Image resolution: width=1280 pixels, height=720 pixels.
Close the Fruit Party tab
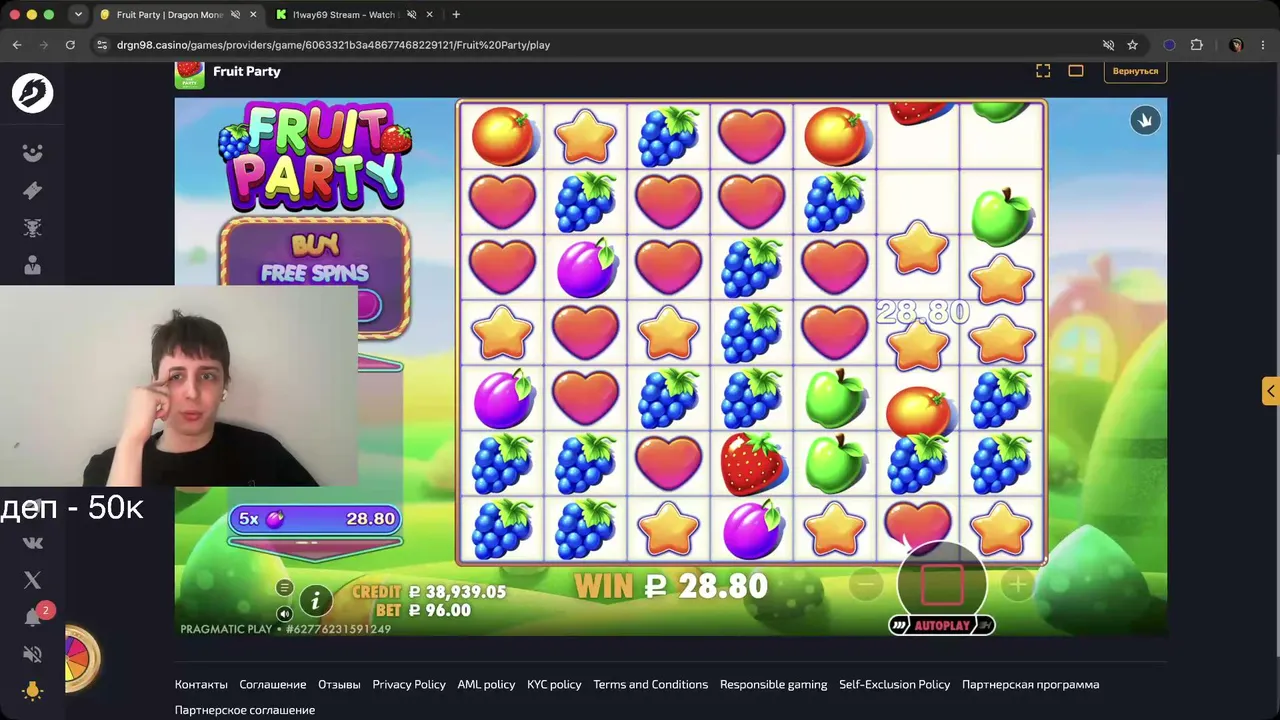254,15
